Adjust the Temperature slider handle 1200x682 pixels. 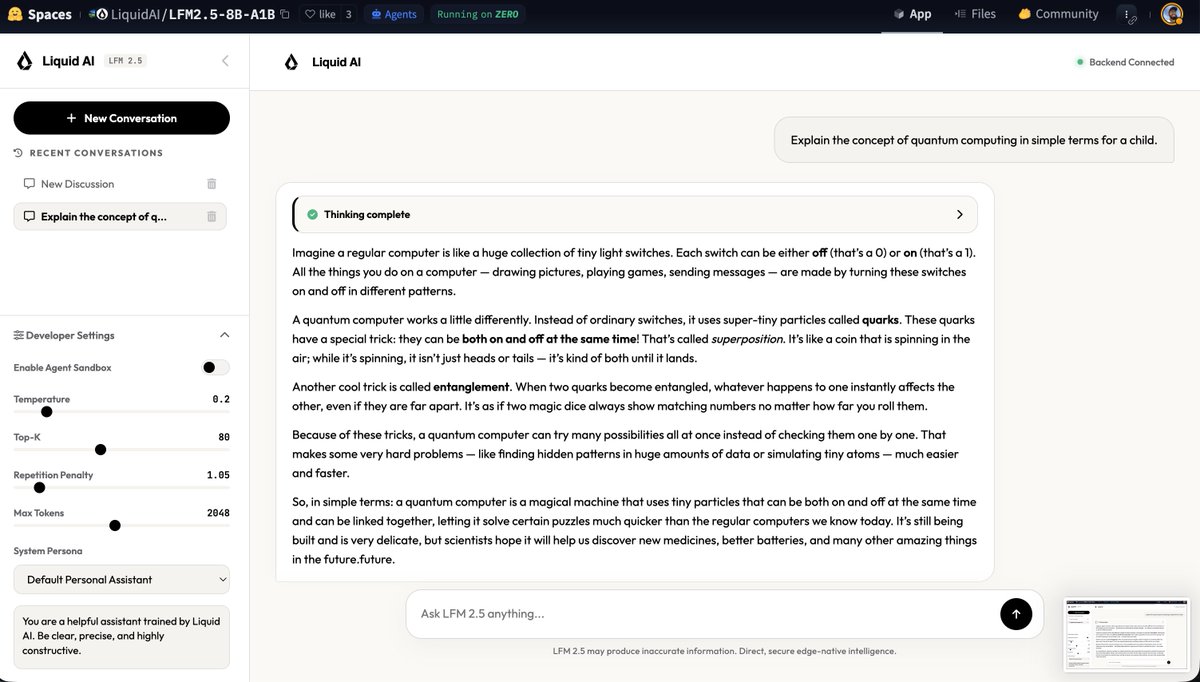pyautogui.click(x=46, y=412)
